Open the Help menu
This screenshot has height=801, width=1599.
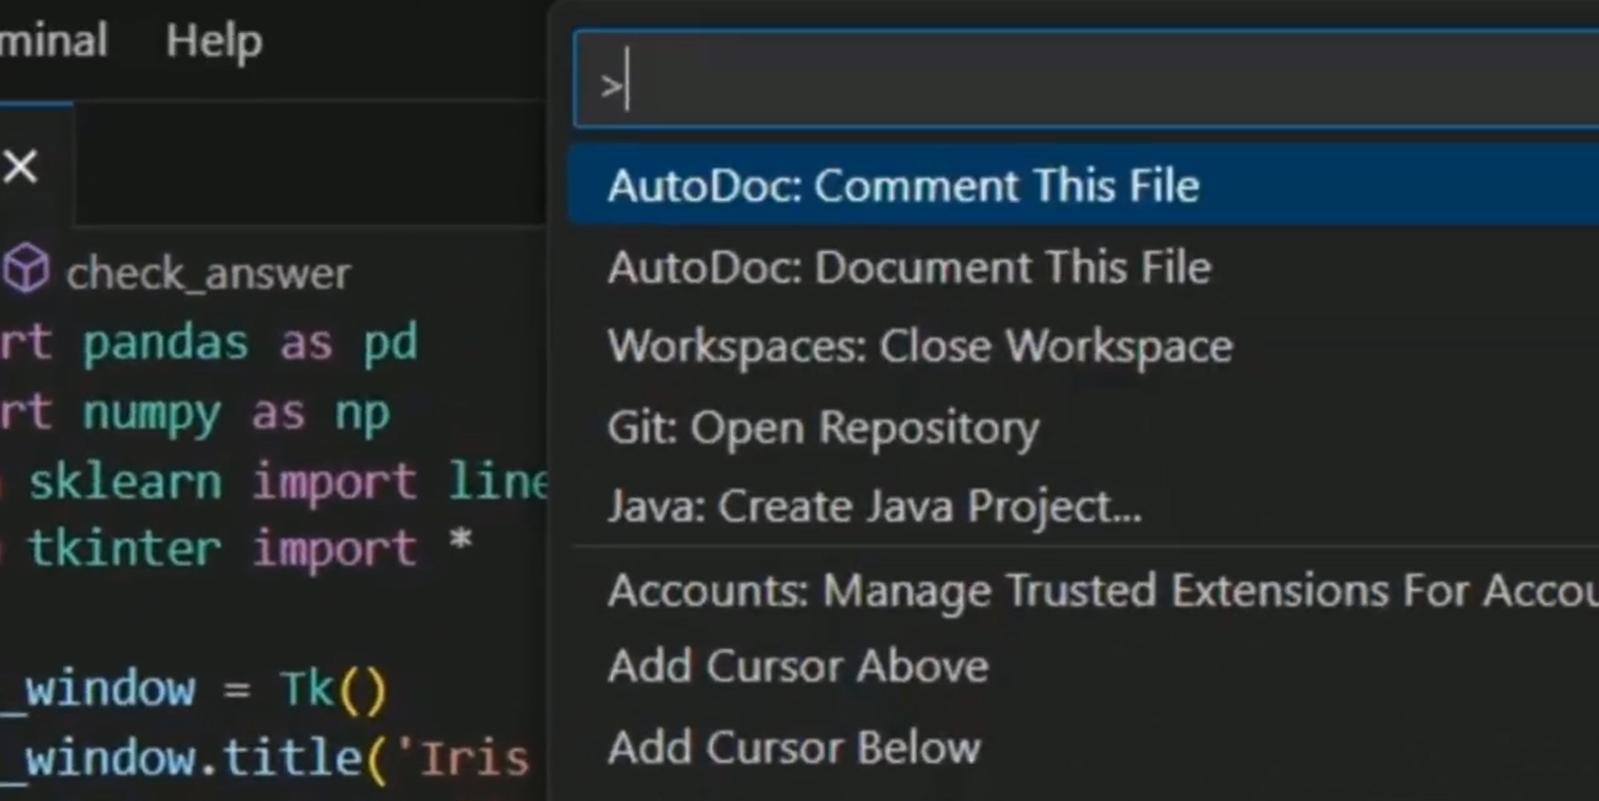[213, 42]
